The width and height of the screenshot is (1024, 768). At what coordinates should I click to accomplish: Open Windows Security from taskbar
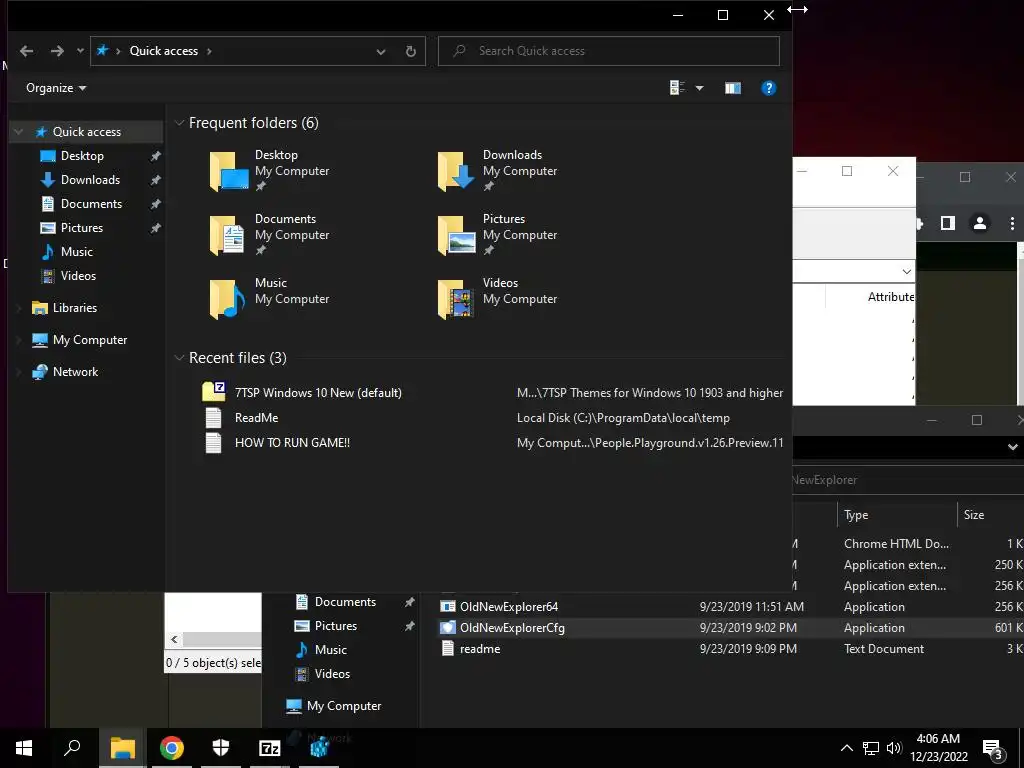point(221,748)
